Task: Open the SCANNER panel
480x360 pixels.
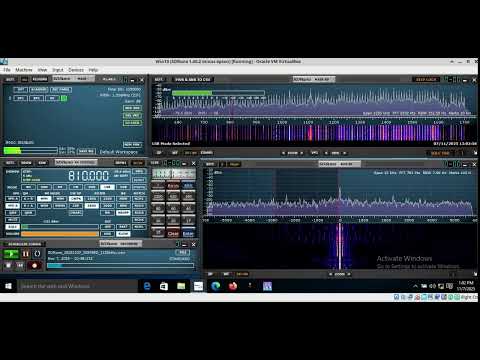Action: (39, 90)
